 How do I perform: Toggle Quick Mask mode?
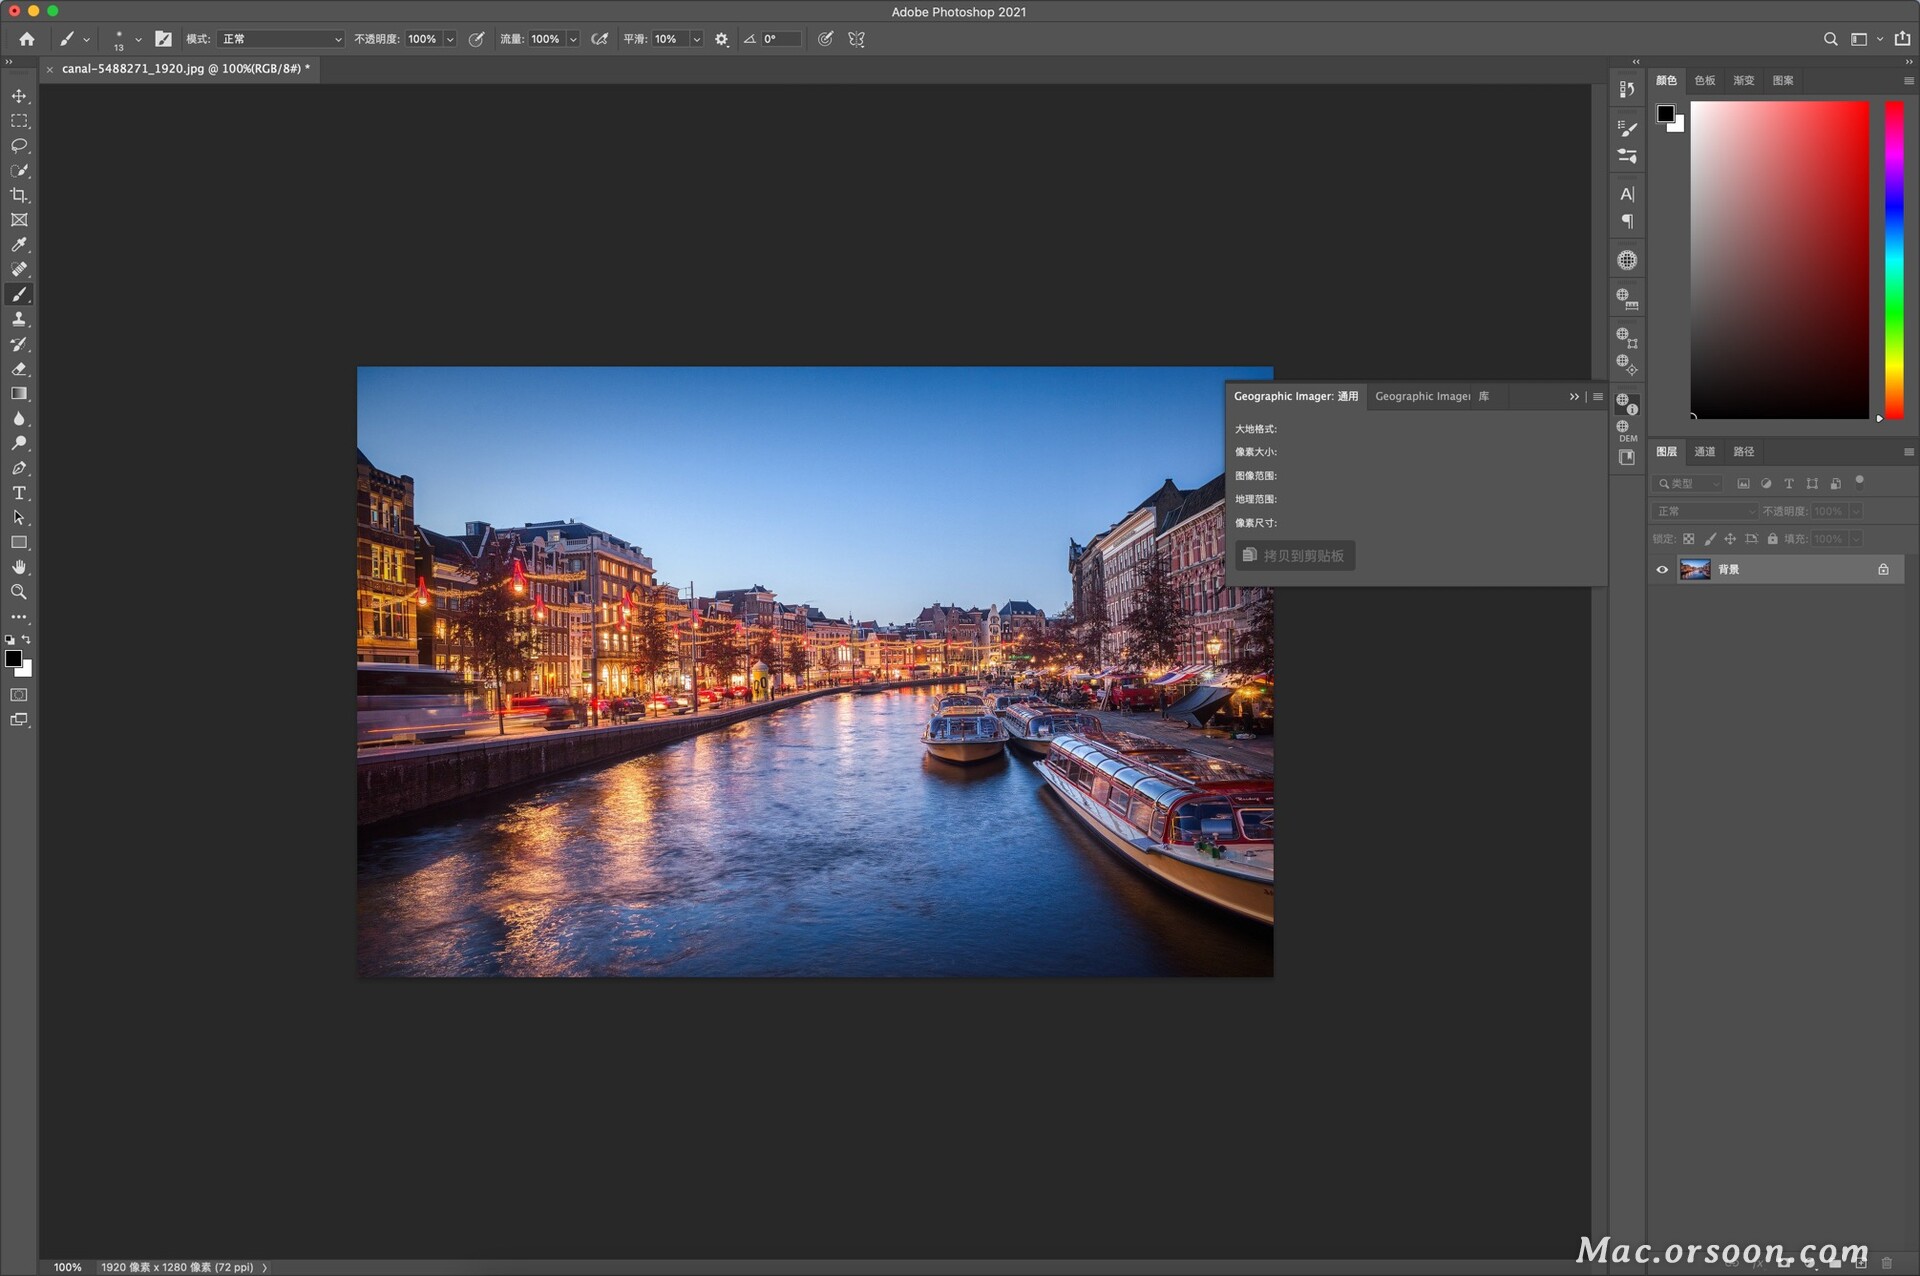(19, 695)
